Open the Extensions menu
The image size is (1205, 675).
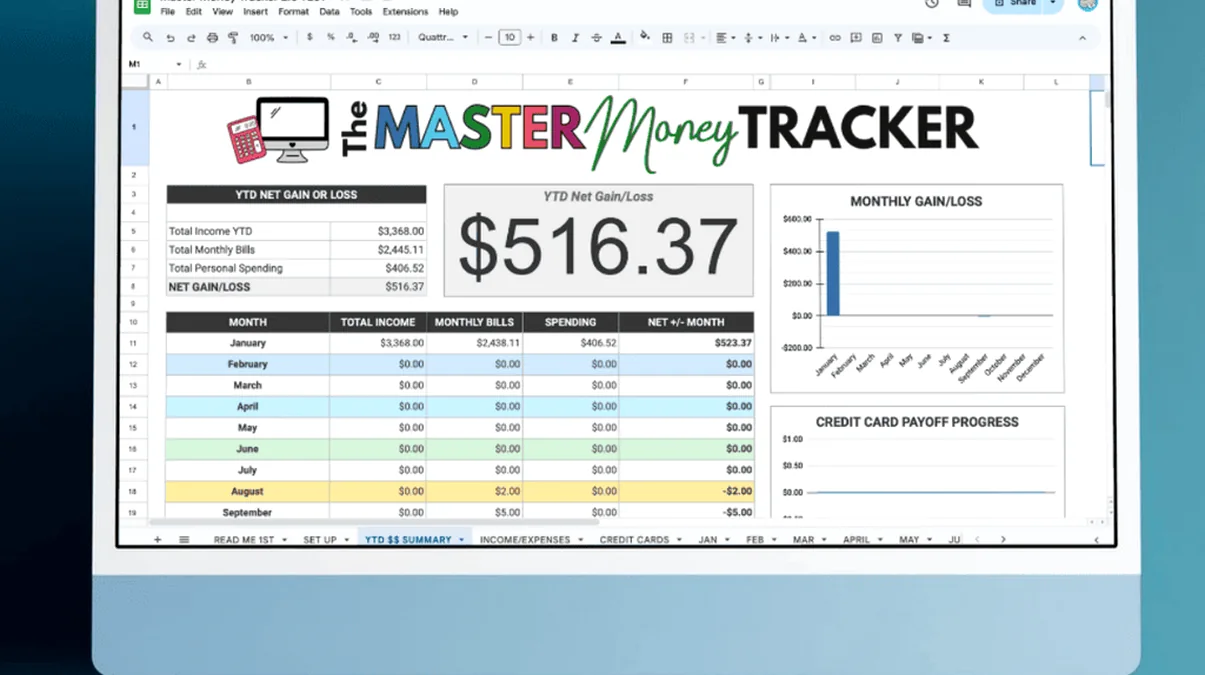pos(405,12)
